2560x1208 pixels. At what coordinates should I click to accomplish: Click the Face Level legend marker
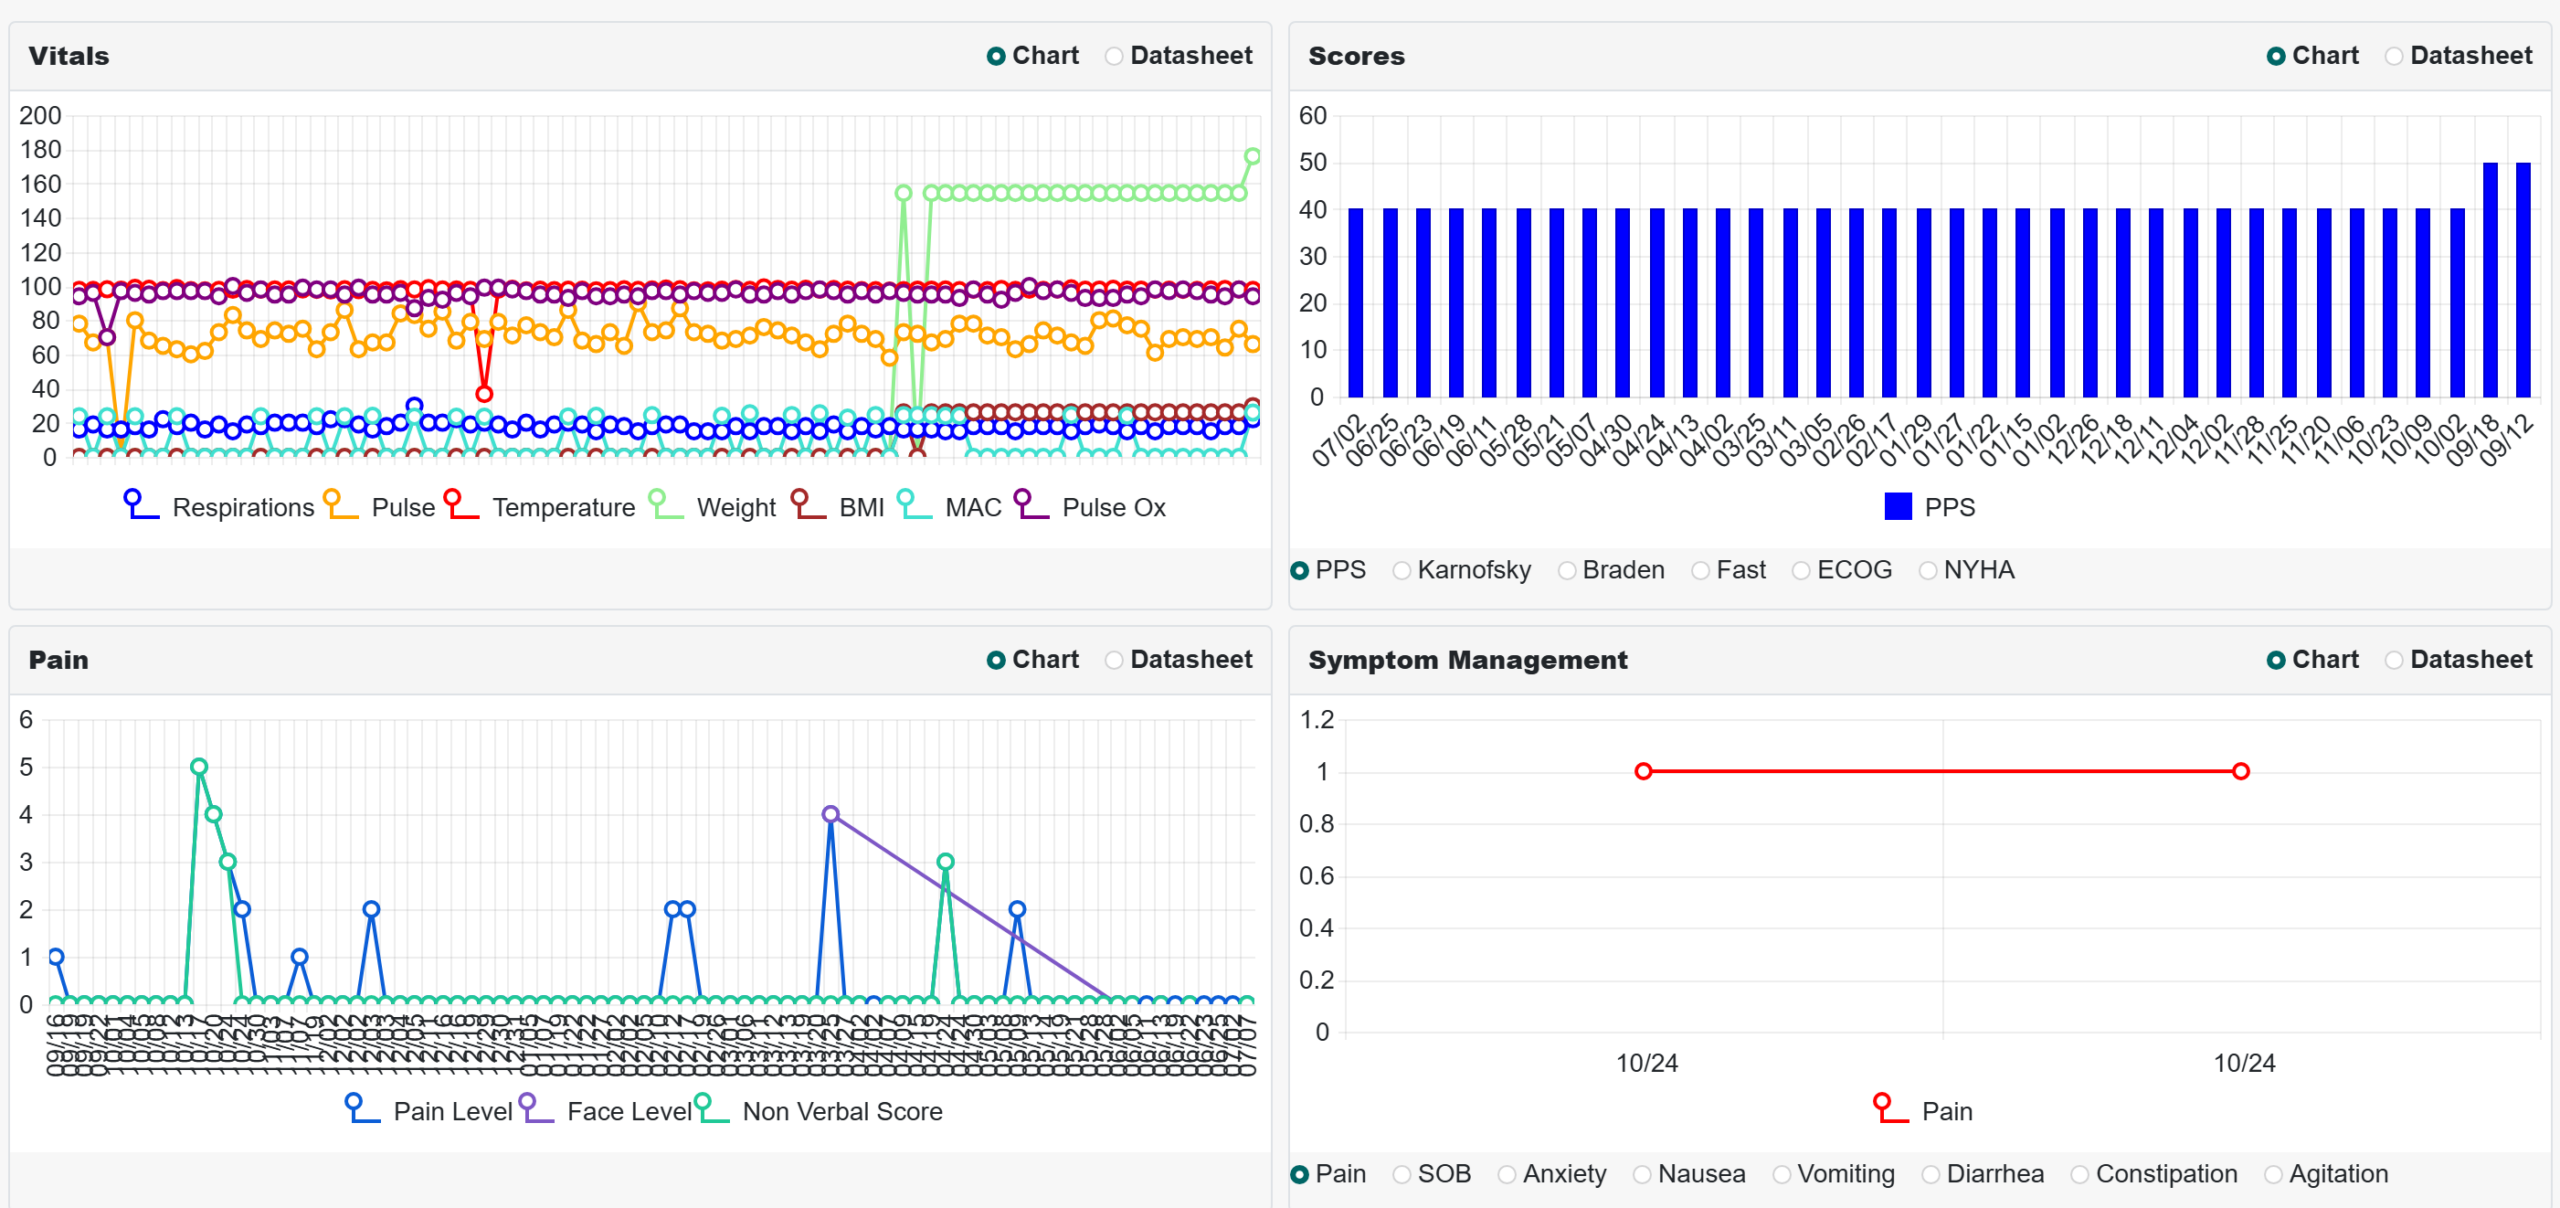pos(536,1109)
